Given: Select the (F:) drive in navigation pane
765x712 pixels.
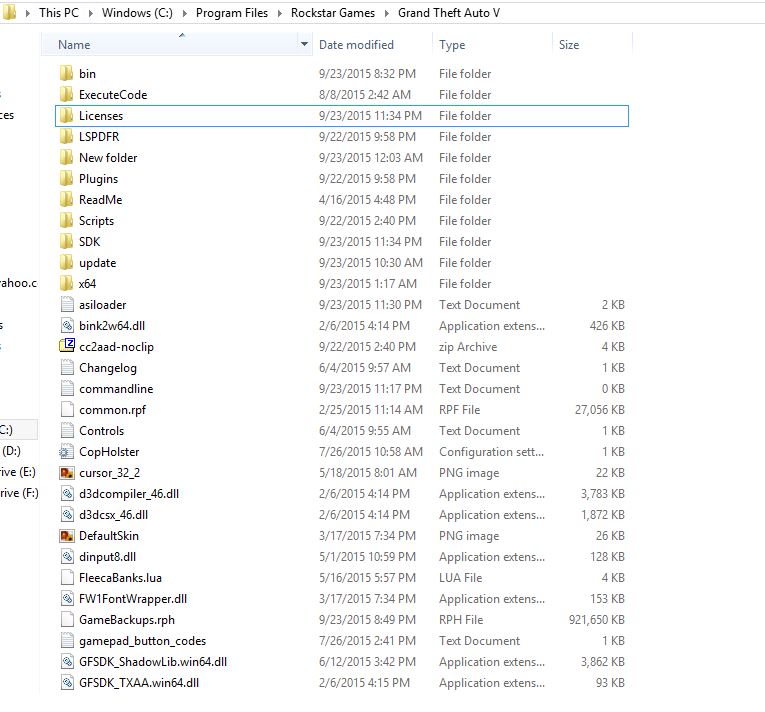Looking at the screenshot, I should coord(19,493).
